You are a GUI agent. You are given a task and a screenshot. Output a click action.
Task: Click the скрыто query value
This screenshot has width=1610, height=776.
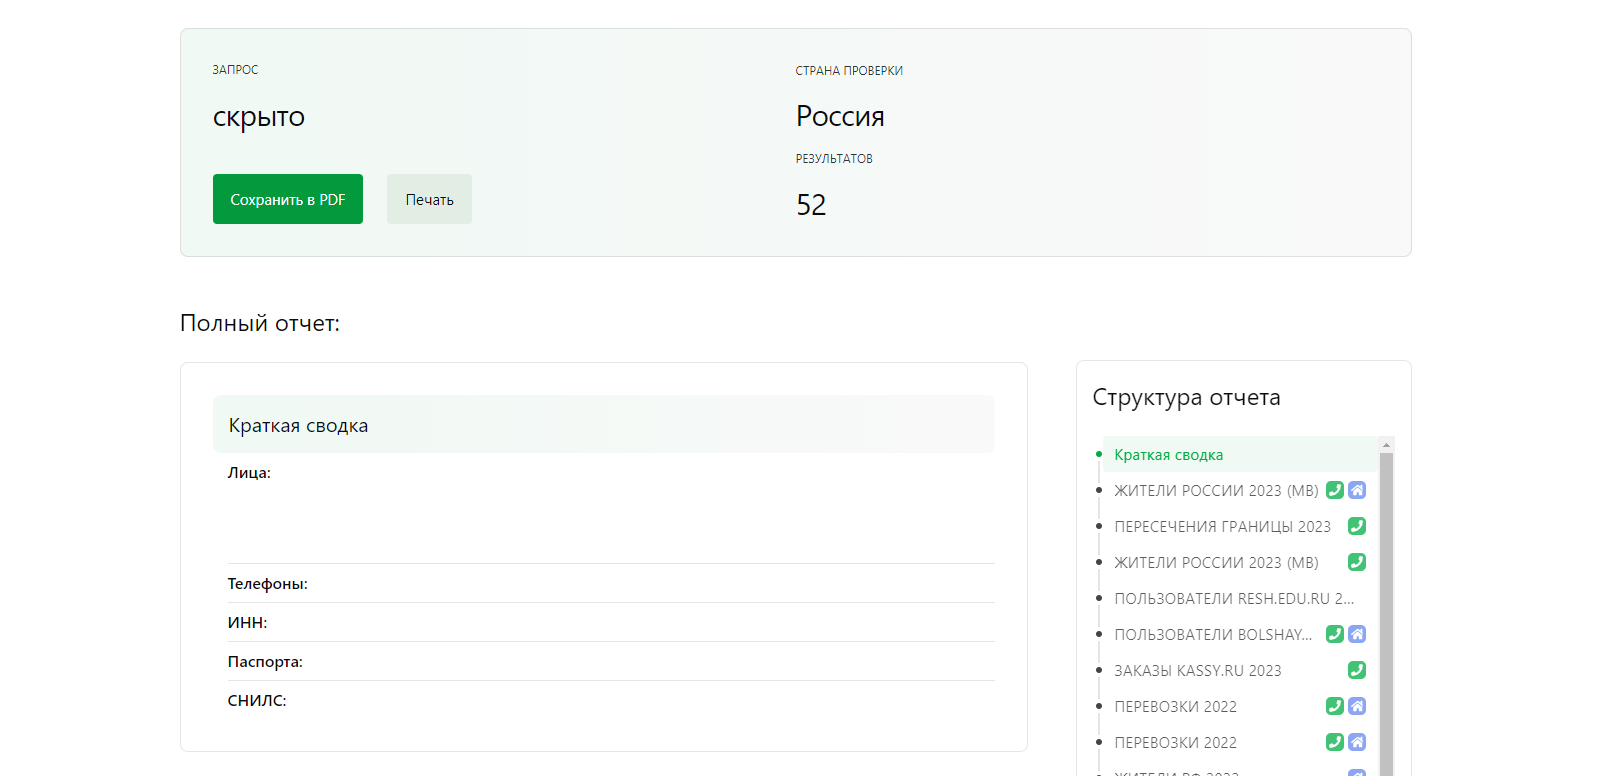[x=259, y=117]
